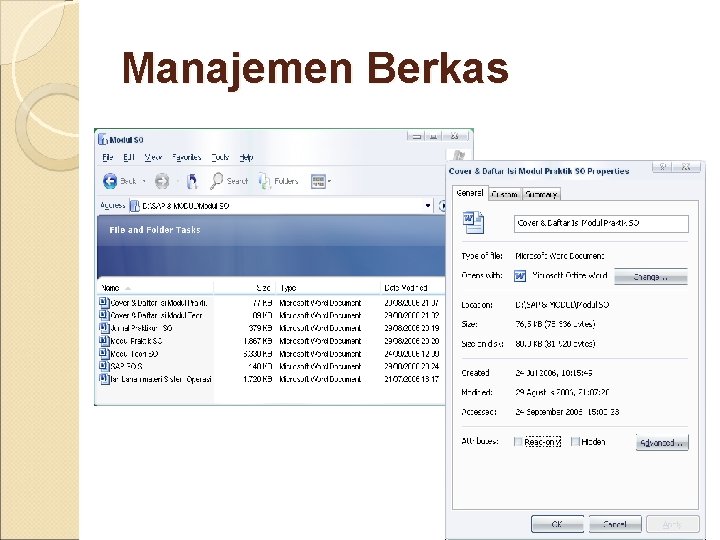This screenshot has height=540, width=720.
Task: Click the Advanced button
Action: [x=662, y=443]
